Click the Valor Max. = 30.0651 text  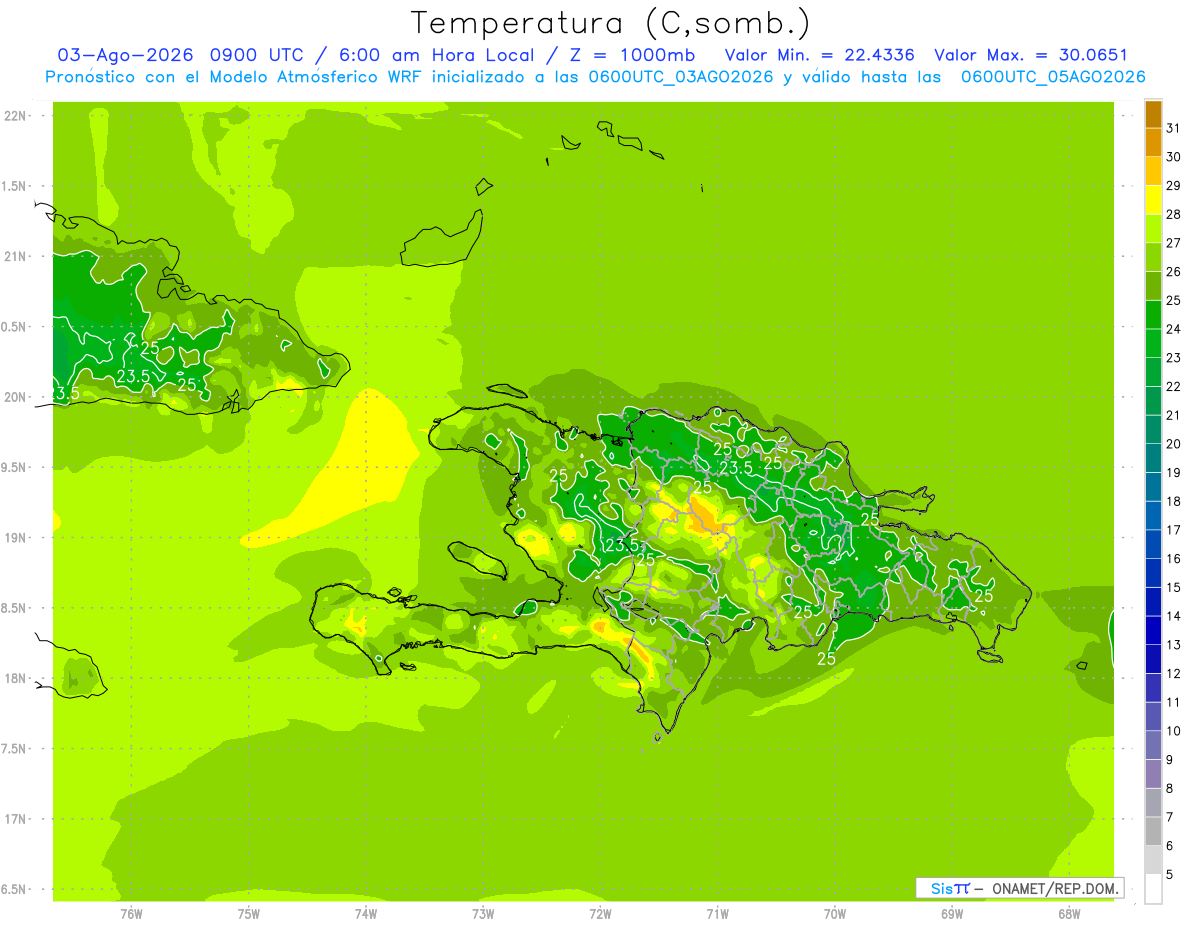(x=1030, y=55)
